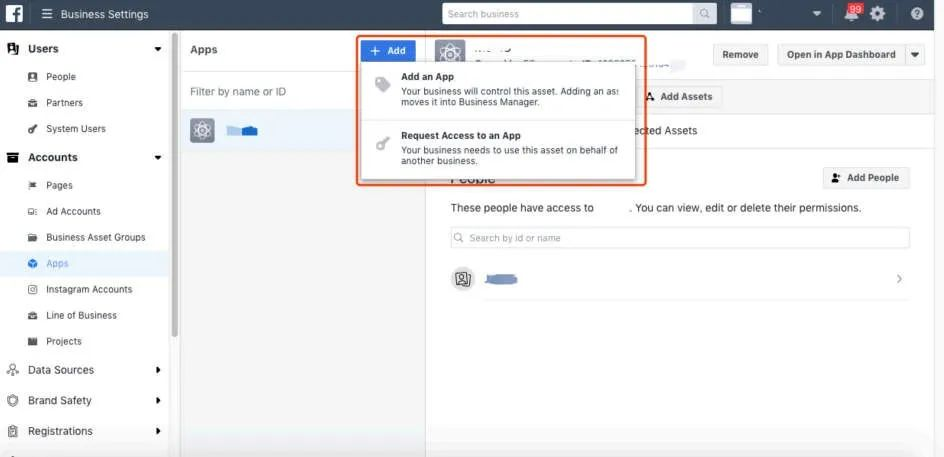Open Instagram Accounts in sidebar
This screenshot has height=457, width=944.
tap(89, 289)
